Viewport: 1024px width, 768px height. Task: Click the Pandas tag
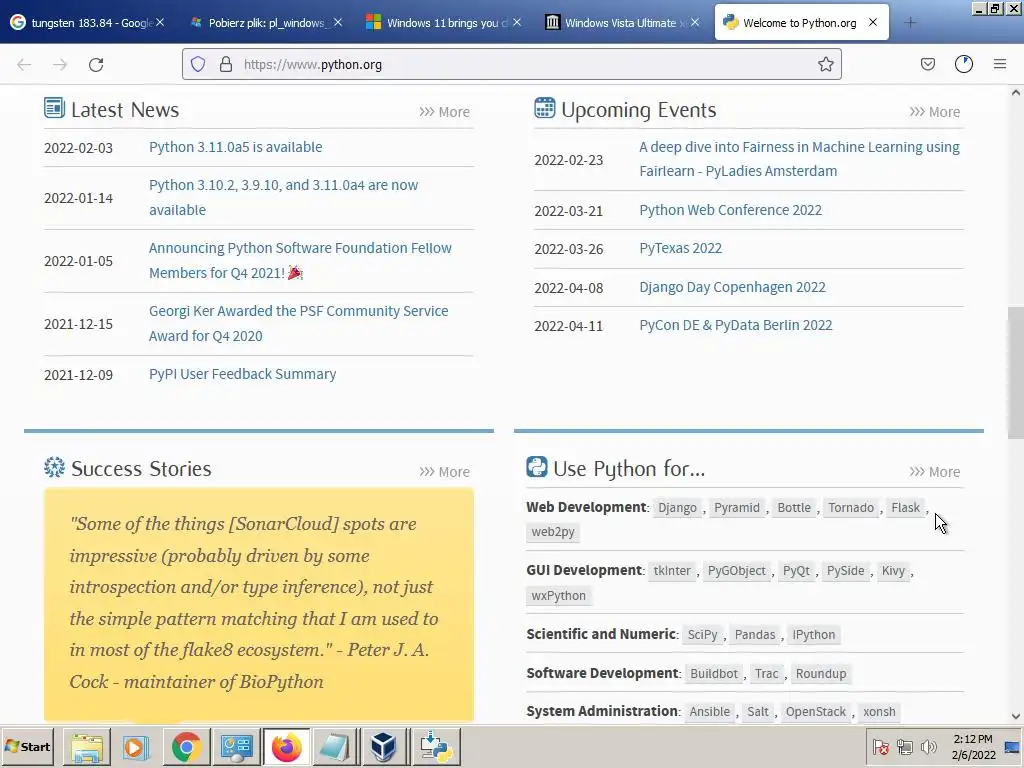coord(755,634)
